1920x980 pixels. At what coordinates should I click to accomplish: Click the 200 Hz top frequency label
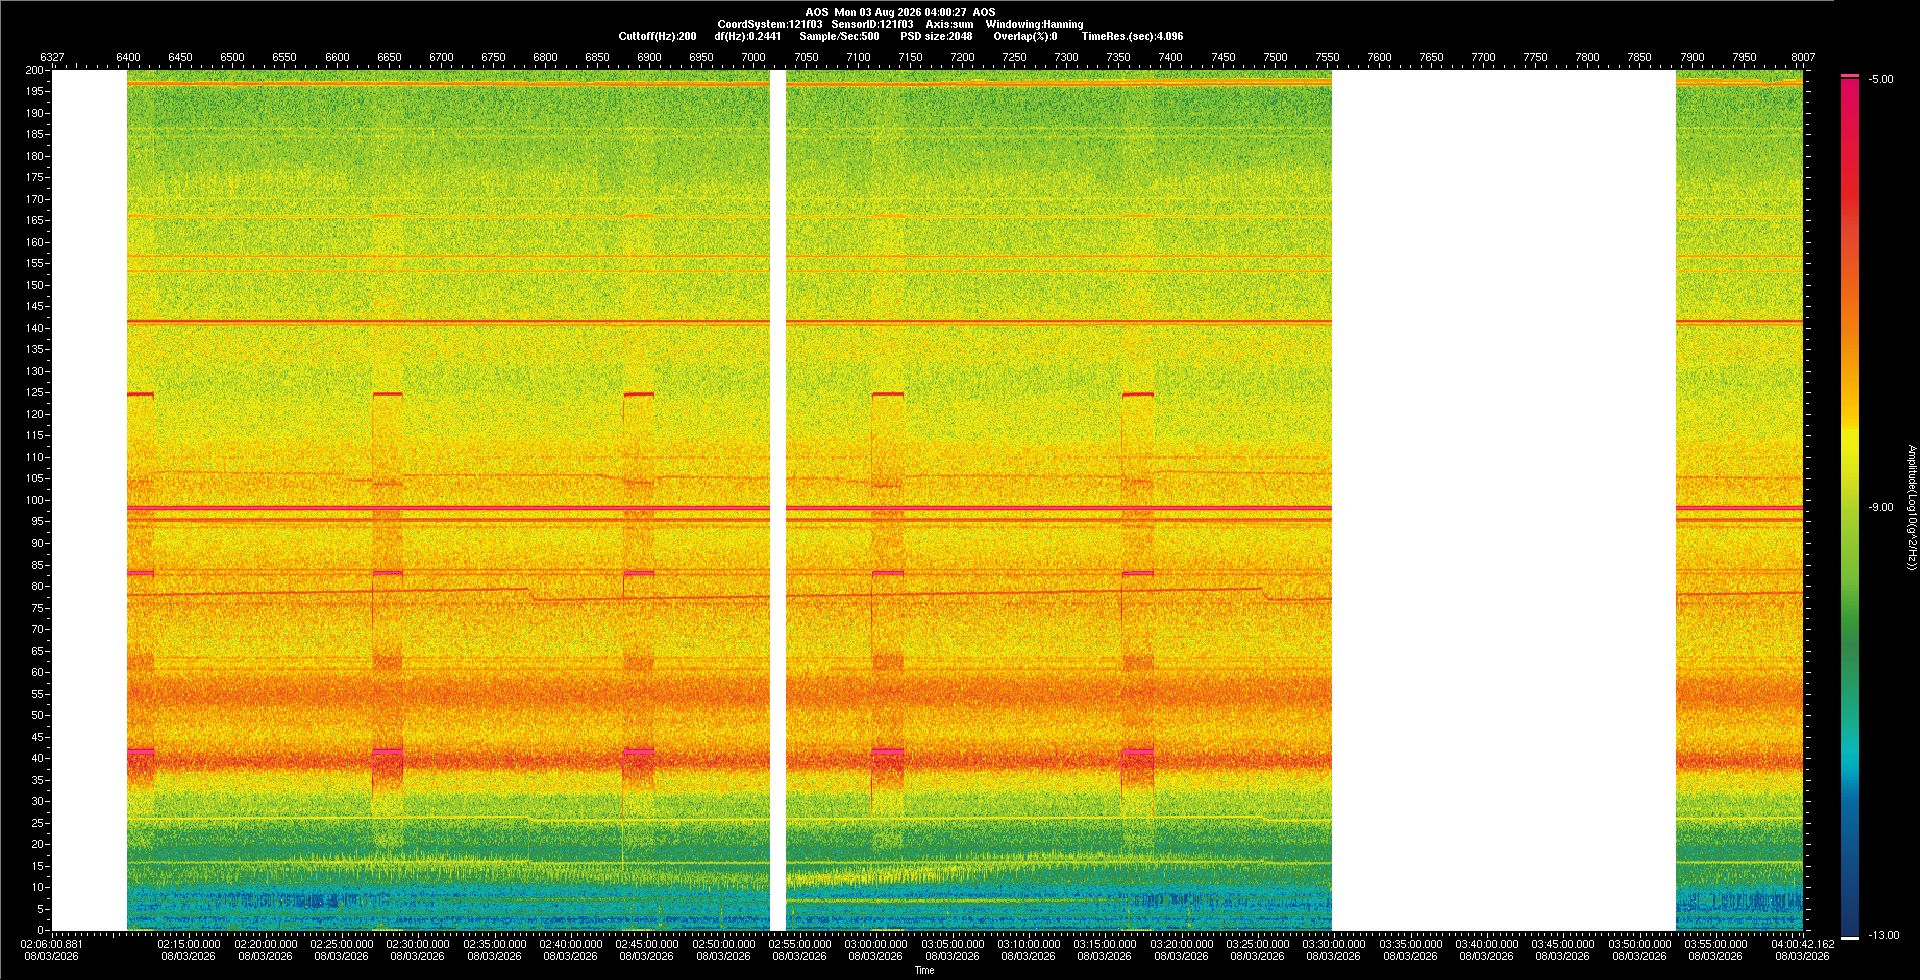(x=35, y=70)
